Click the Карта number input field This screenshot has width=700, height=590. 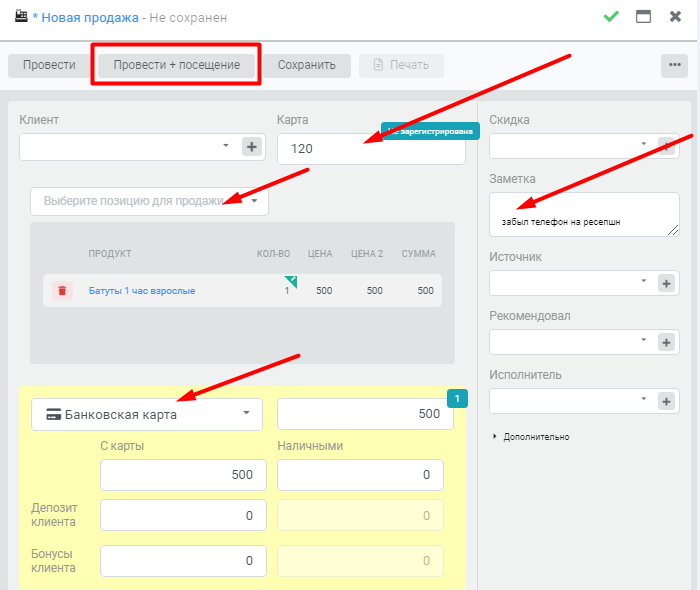371,149
